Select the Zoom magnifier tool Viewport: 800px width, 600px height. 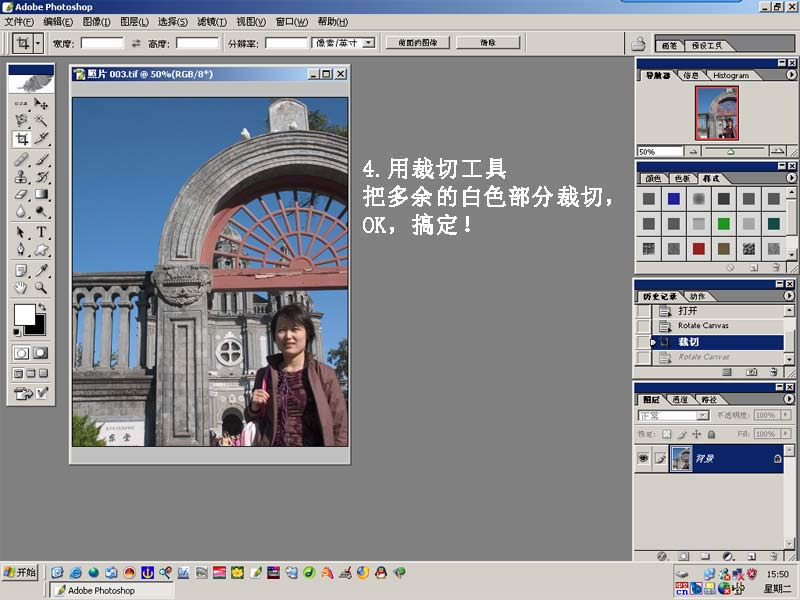[x=41, y=288]
